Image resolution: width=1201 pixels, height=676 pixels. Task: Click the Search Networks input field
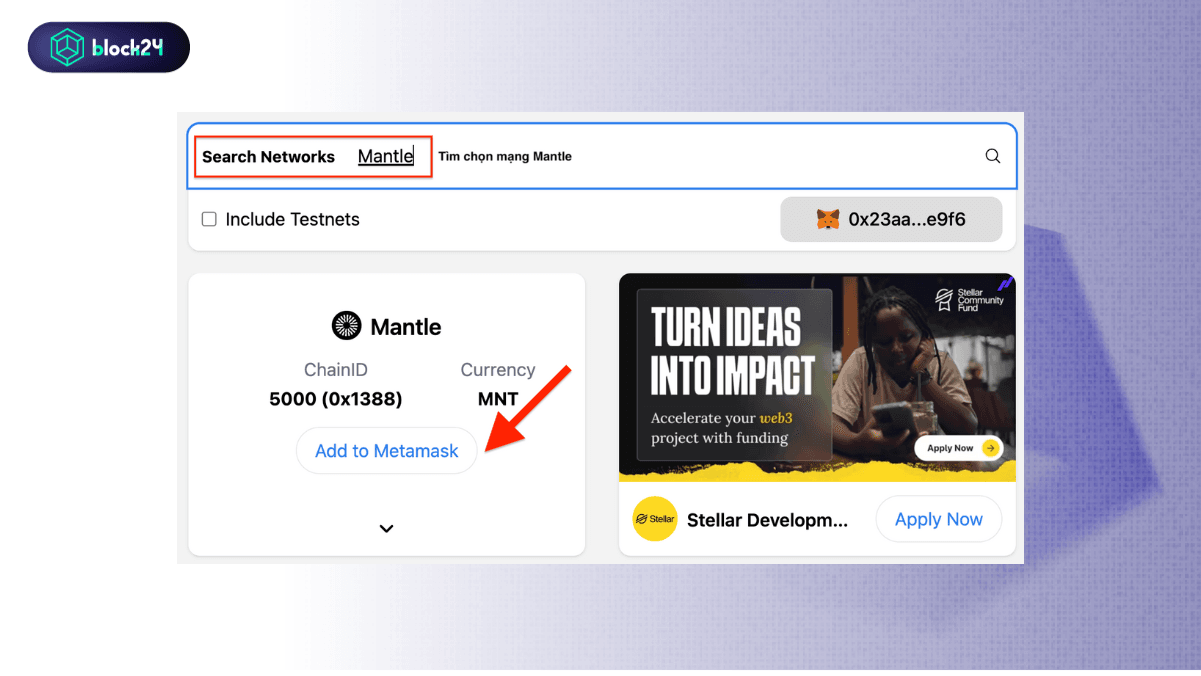[602, 156]
